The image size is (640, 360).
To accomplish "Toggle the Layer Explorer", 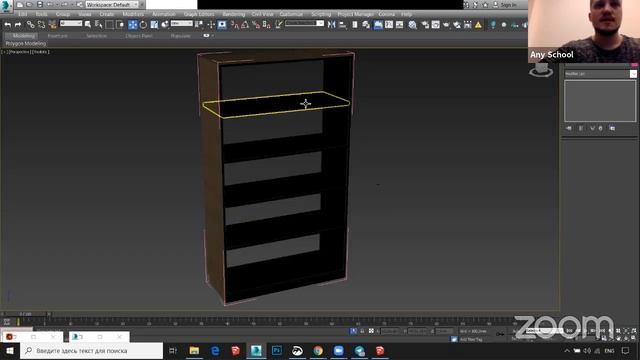I will point(366,25).
